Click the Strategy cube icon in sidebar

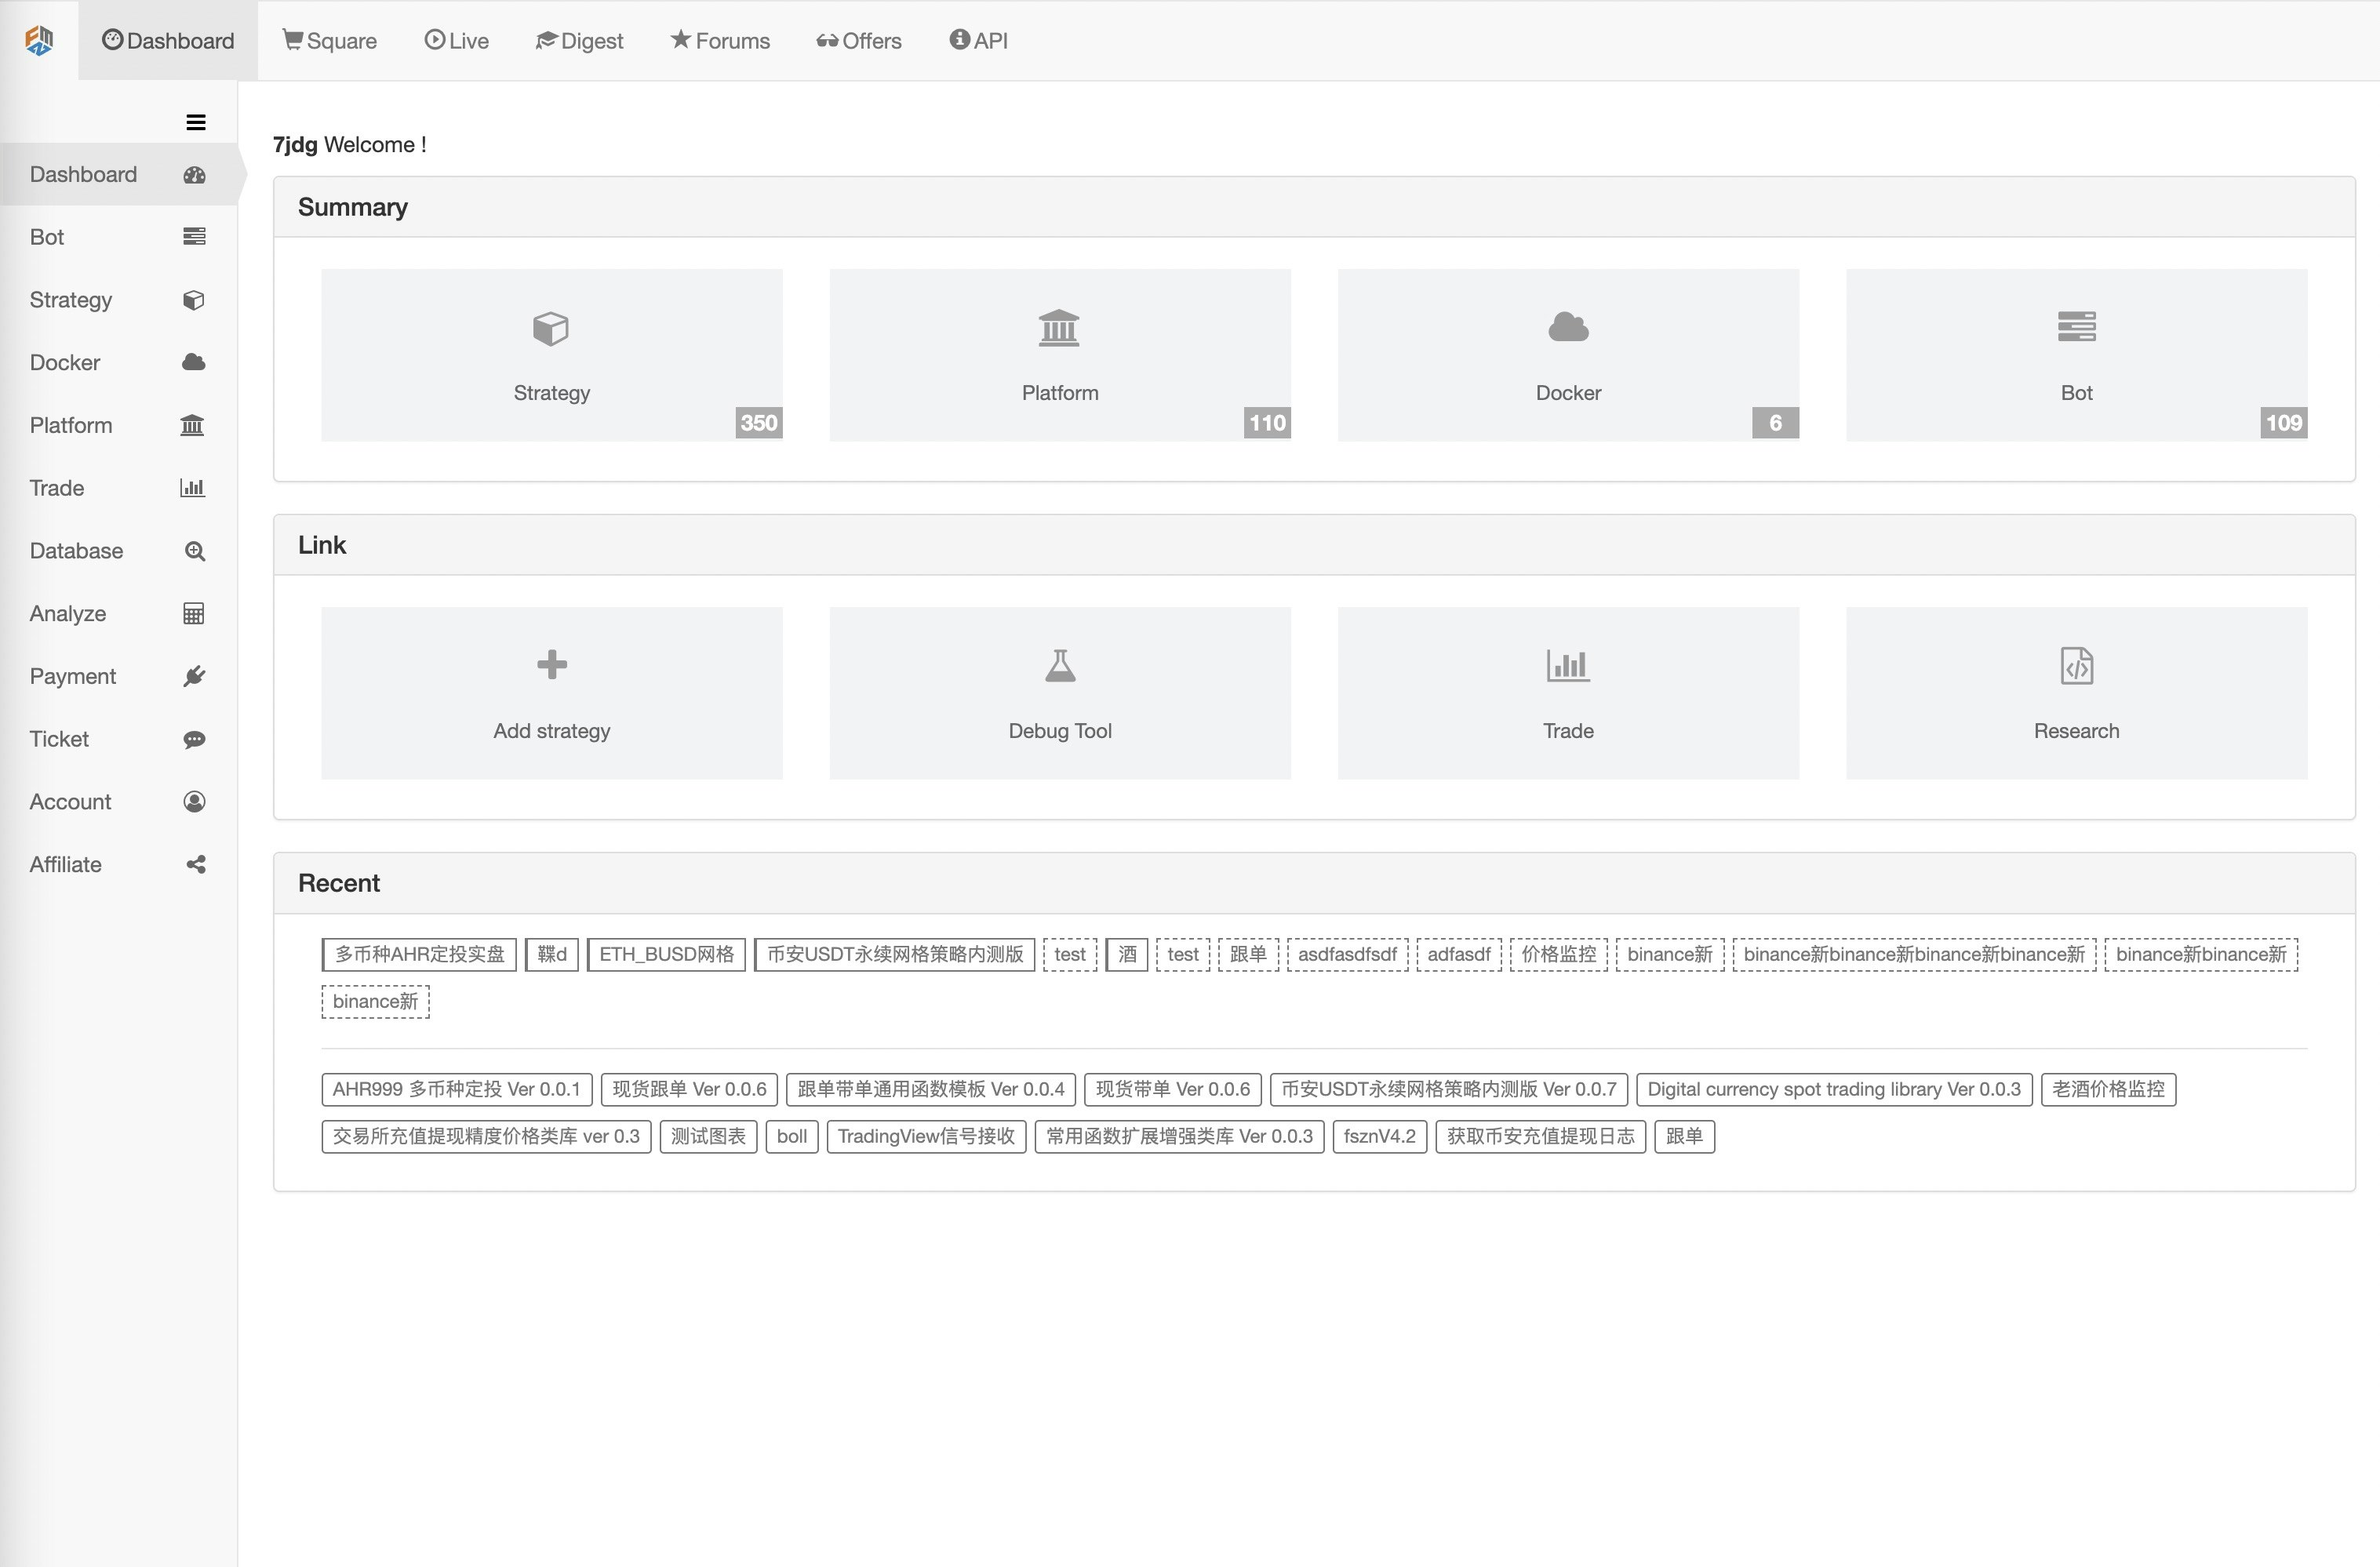(x=194, y=300)
